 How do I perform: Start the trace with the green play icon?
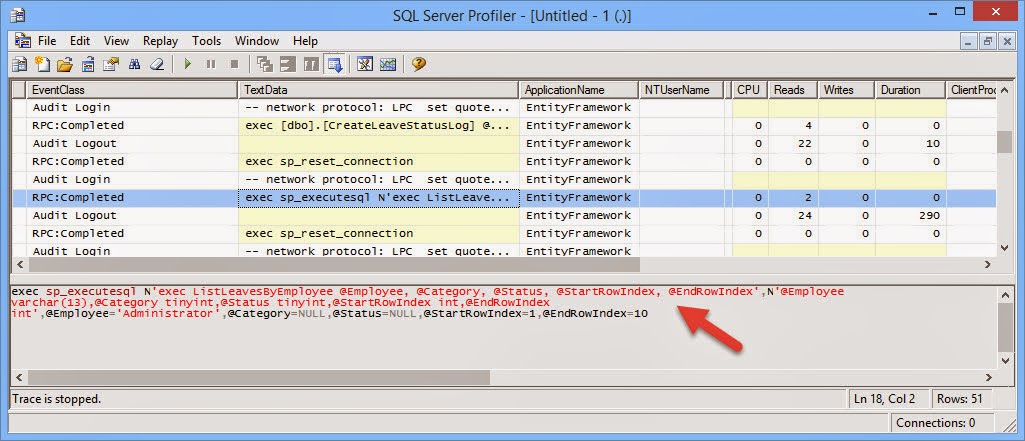coord(188,64)
